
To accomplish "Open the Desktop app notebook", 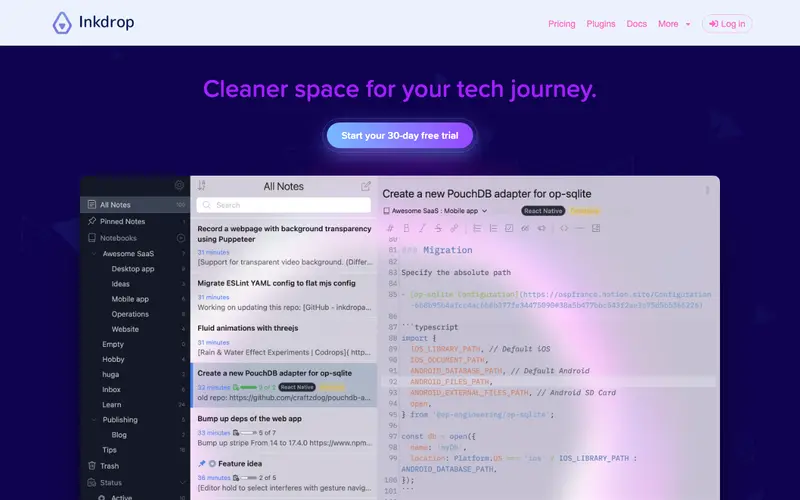I will (133, 269).
